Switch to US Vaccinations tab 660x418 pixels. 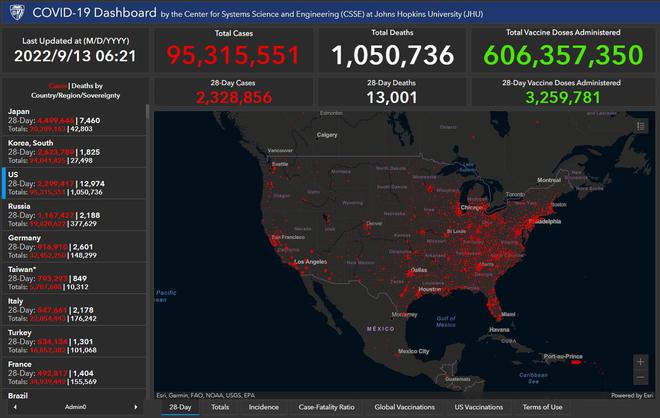pos(479,407)
